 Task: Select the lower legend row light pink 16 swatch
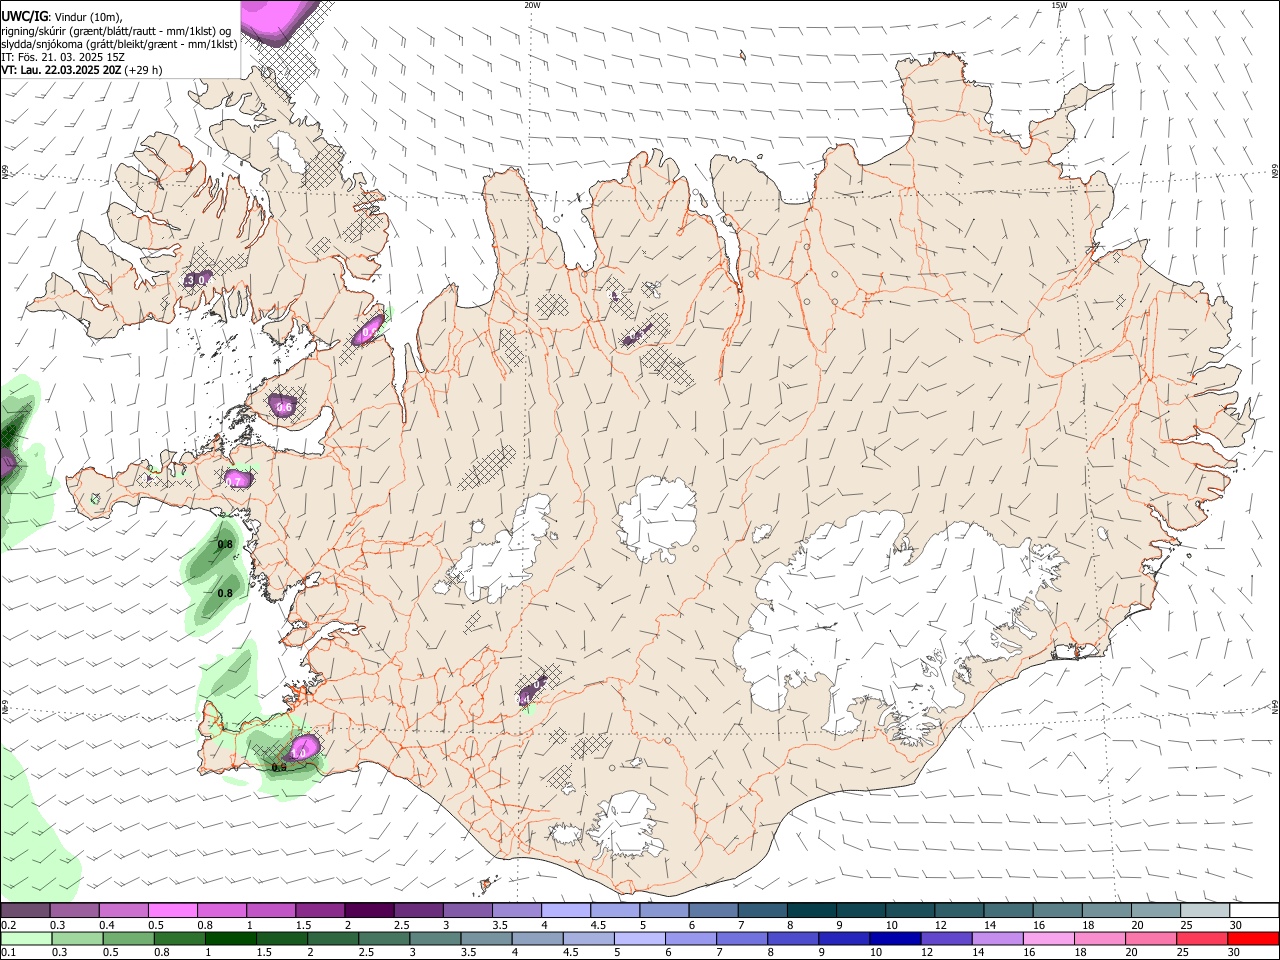click(x=1048, y=939)
